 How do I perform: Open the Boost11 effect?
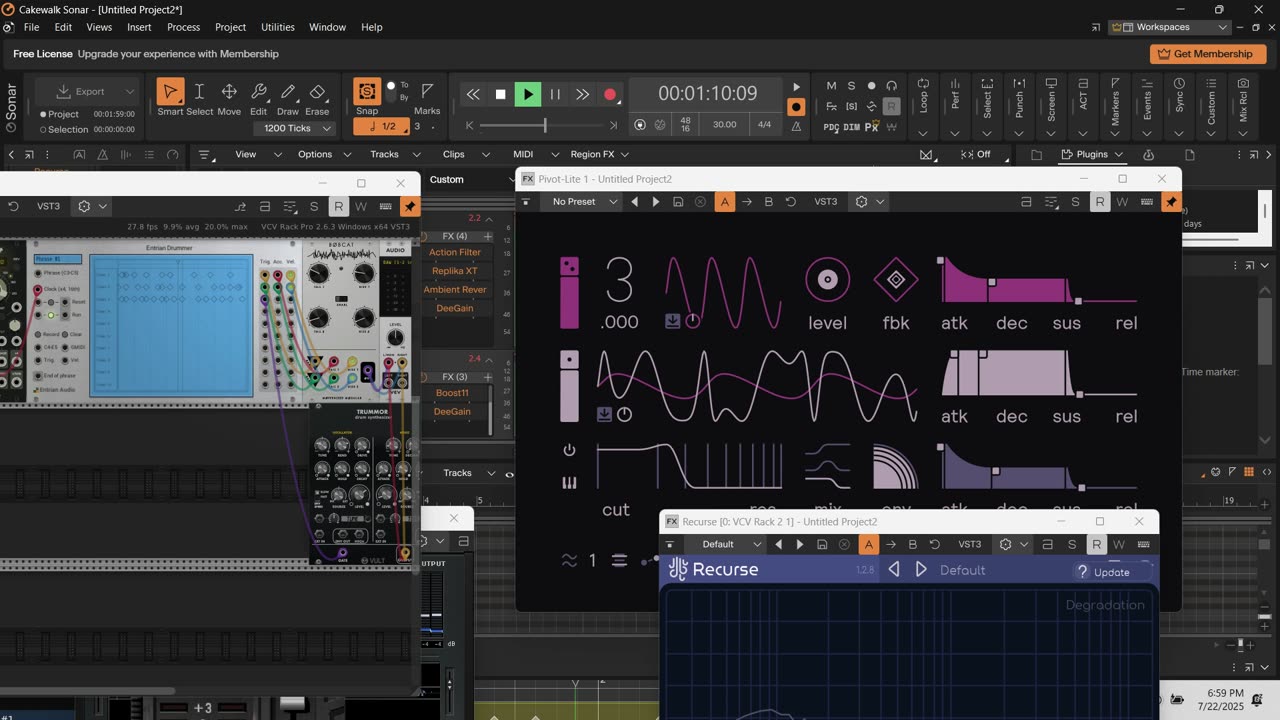point(452,393)
